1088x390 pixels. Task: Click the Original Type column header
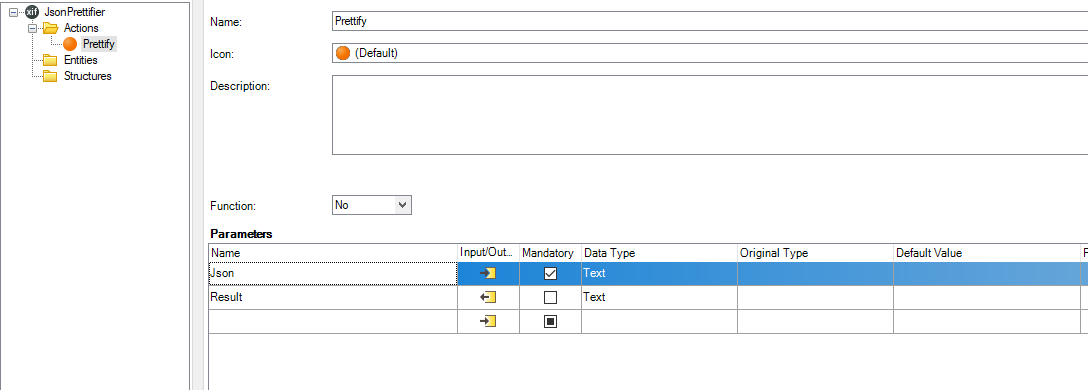tap(815, 253)
